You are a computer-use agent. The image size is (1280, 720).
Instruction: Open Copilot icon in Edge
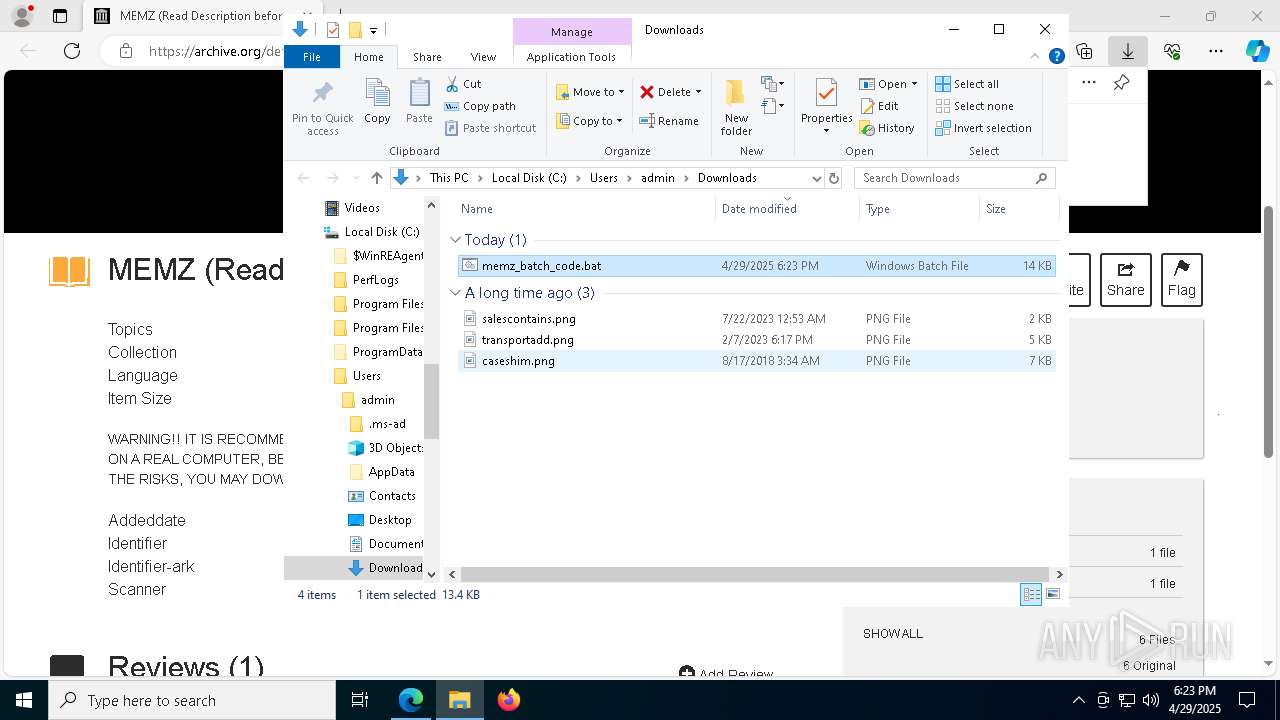point(1258,51)
